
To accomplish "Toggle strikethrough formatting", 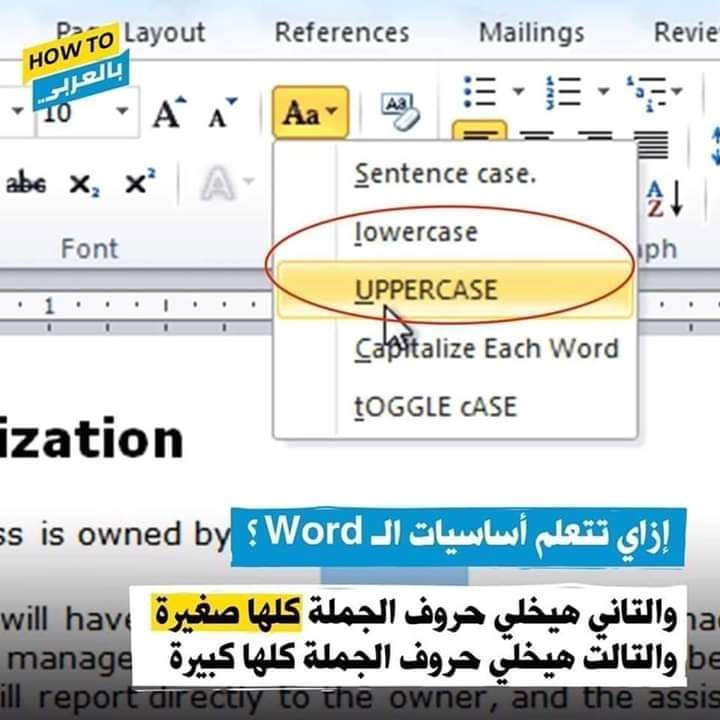I will point(26,184).
